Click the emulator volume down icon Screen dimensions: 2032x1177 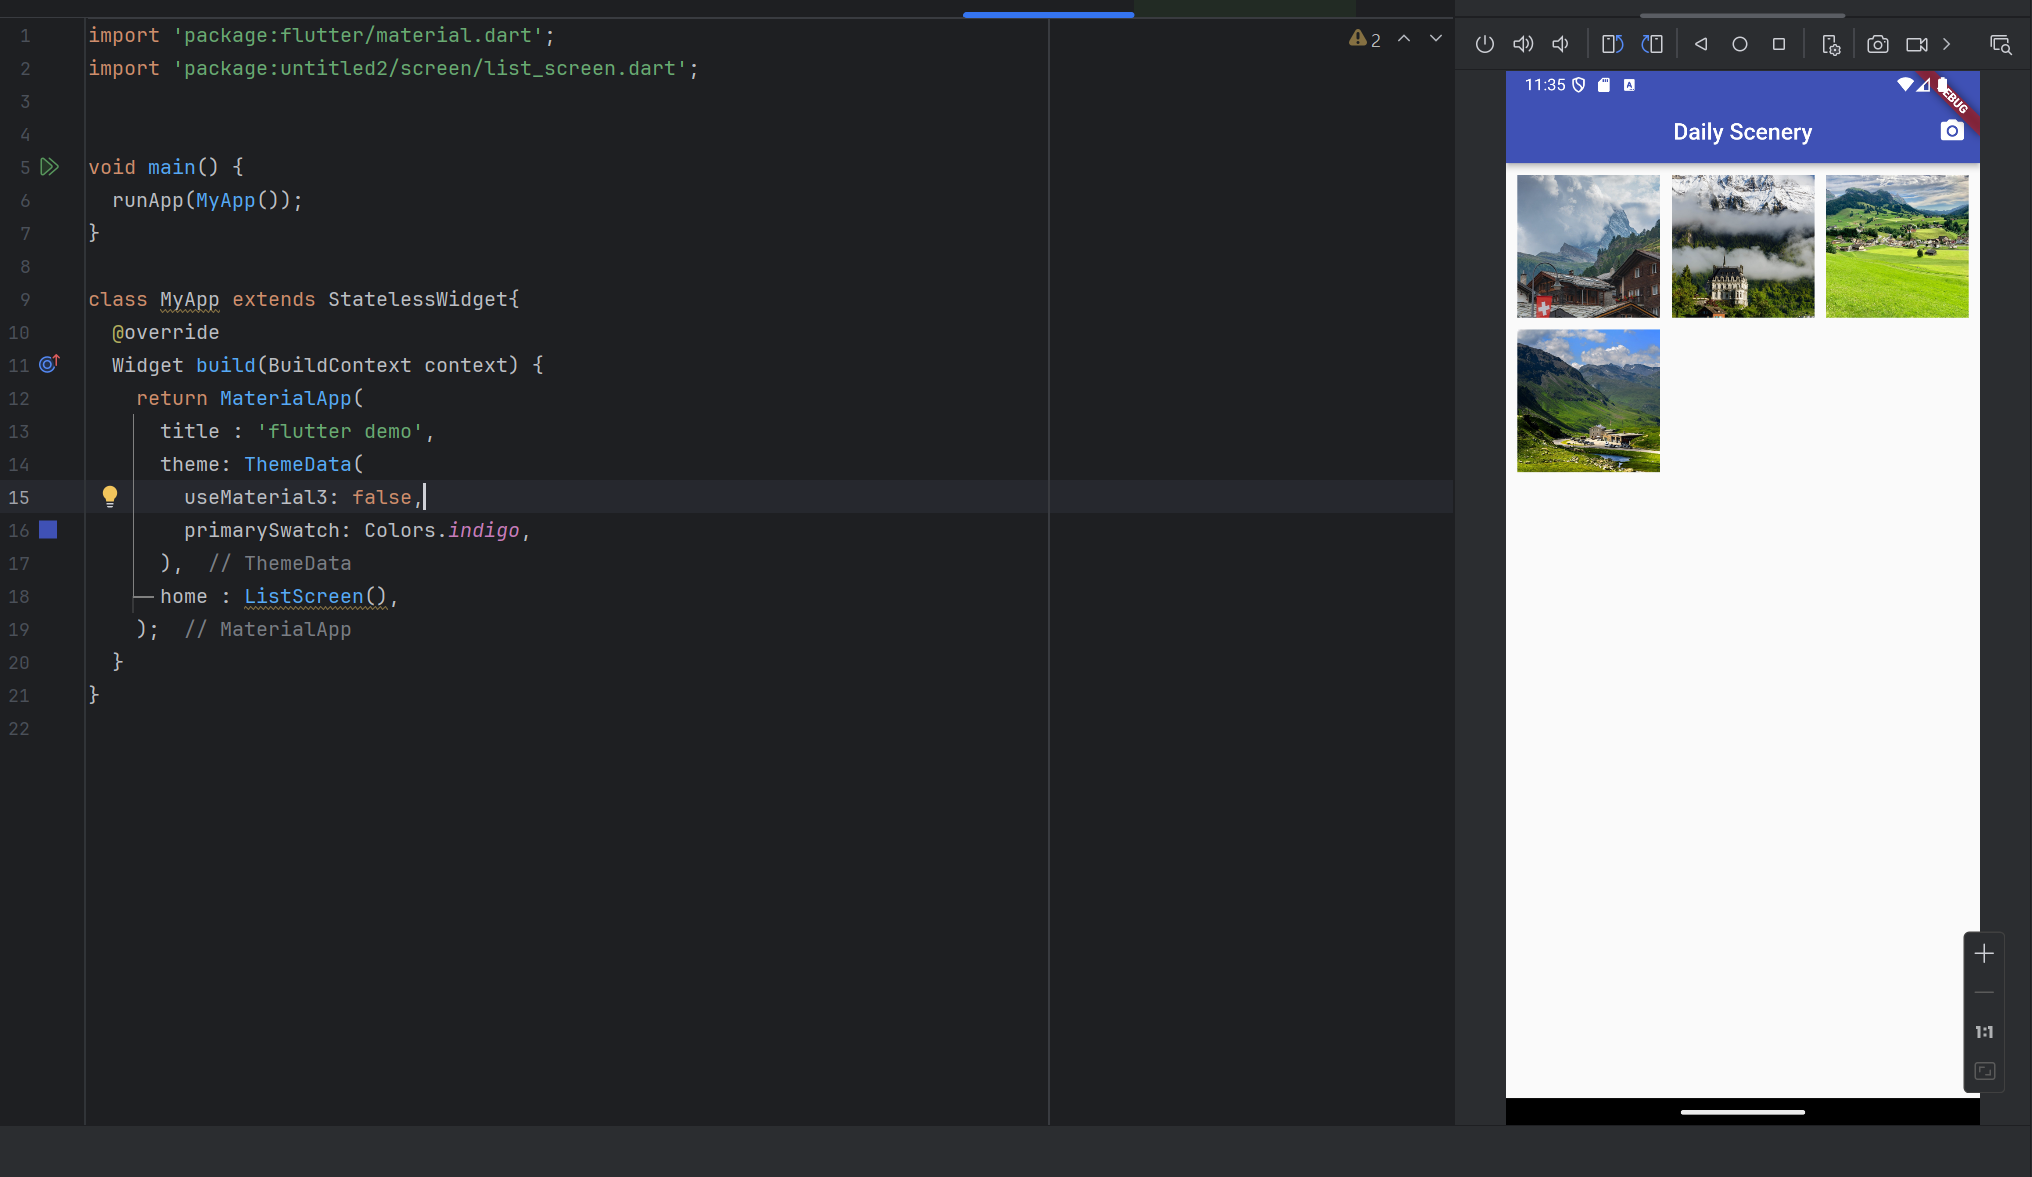1560,44
